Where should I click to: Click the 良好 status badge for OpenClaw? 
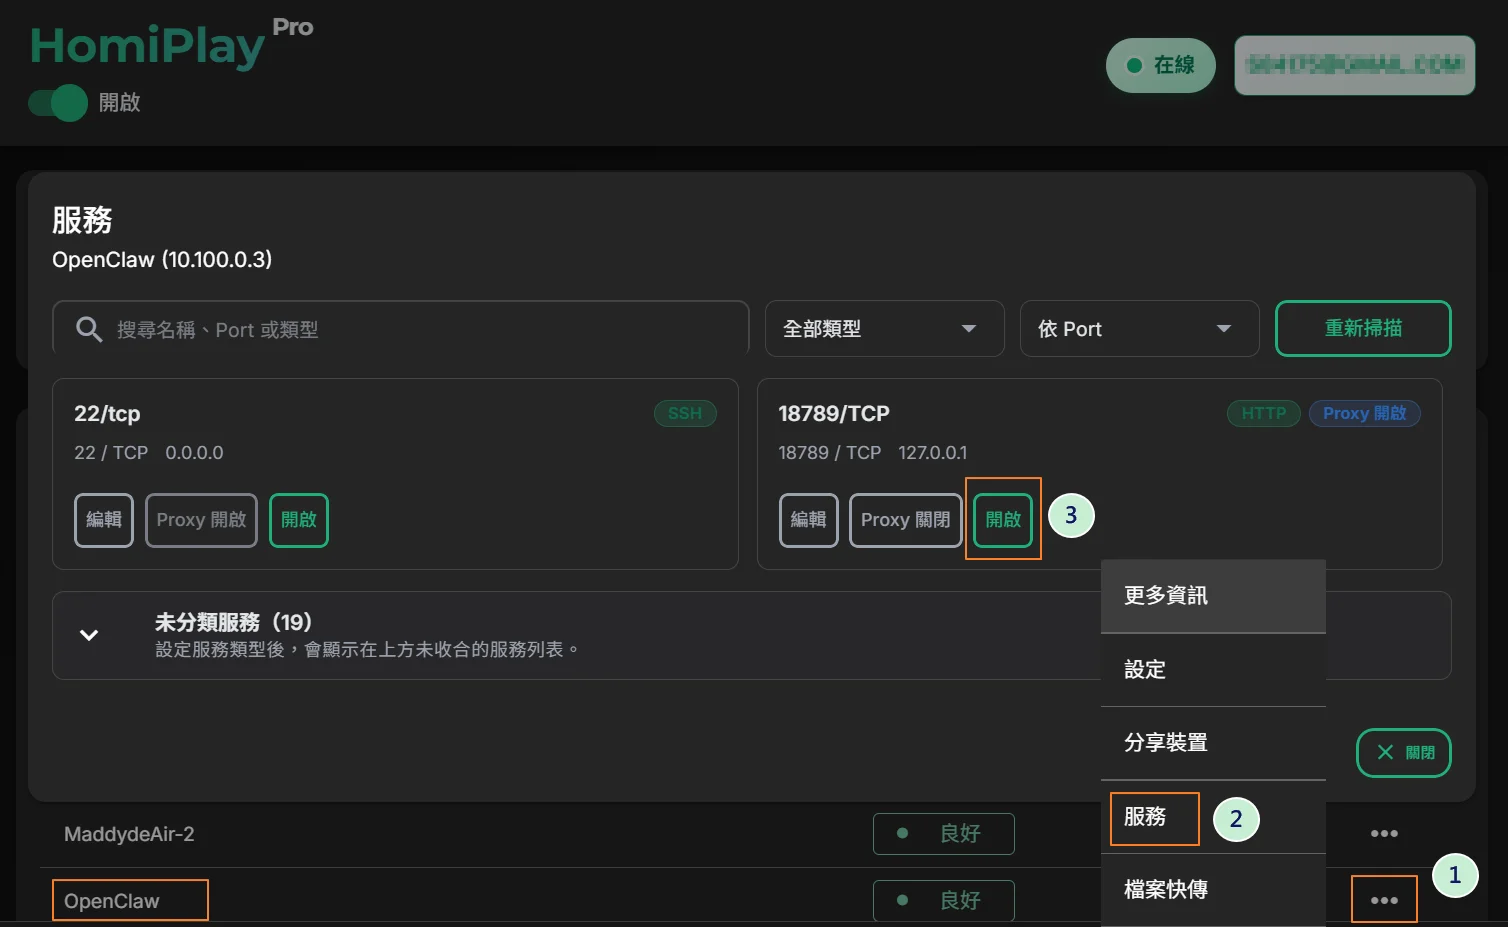coord(944,901)
